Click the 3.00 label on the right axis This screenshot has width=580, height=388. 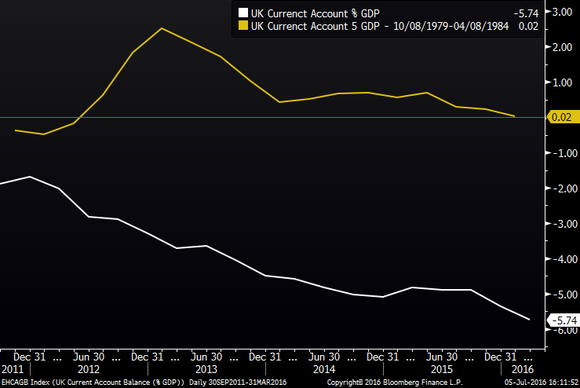point(562,12)
